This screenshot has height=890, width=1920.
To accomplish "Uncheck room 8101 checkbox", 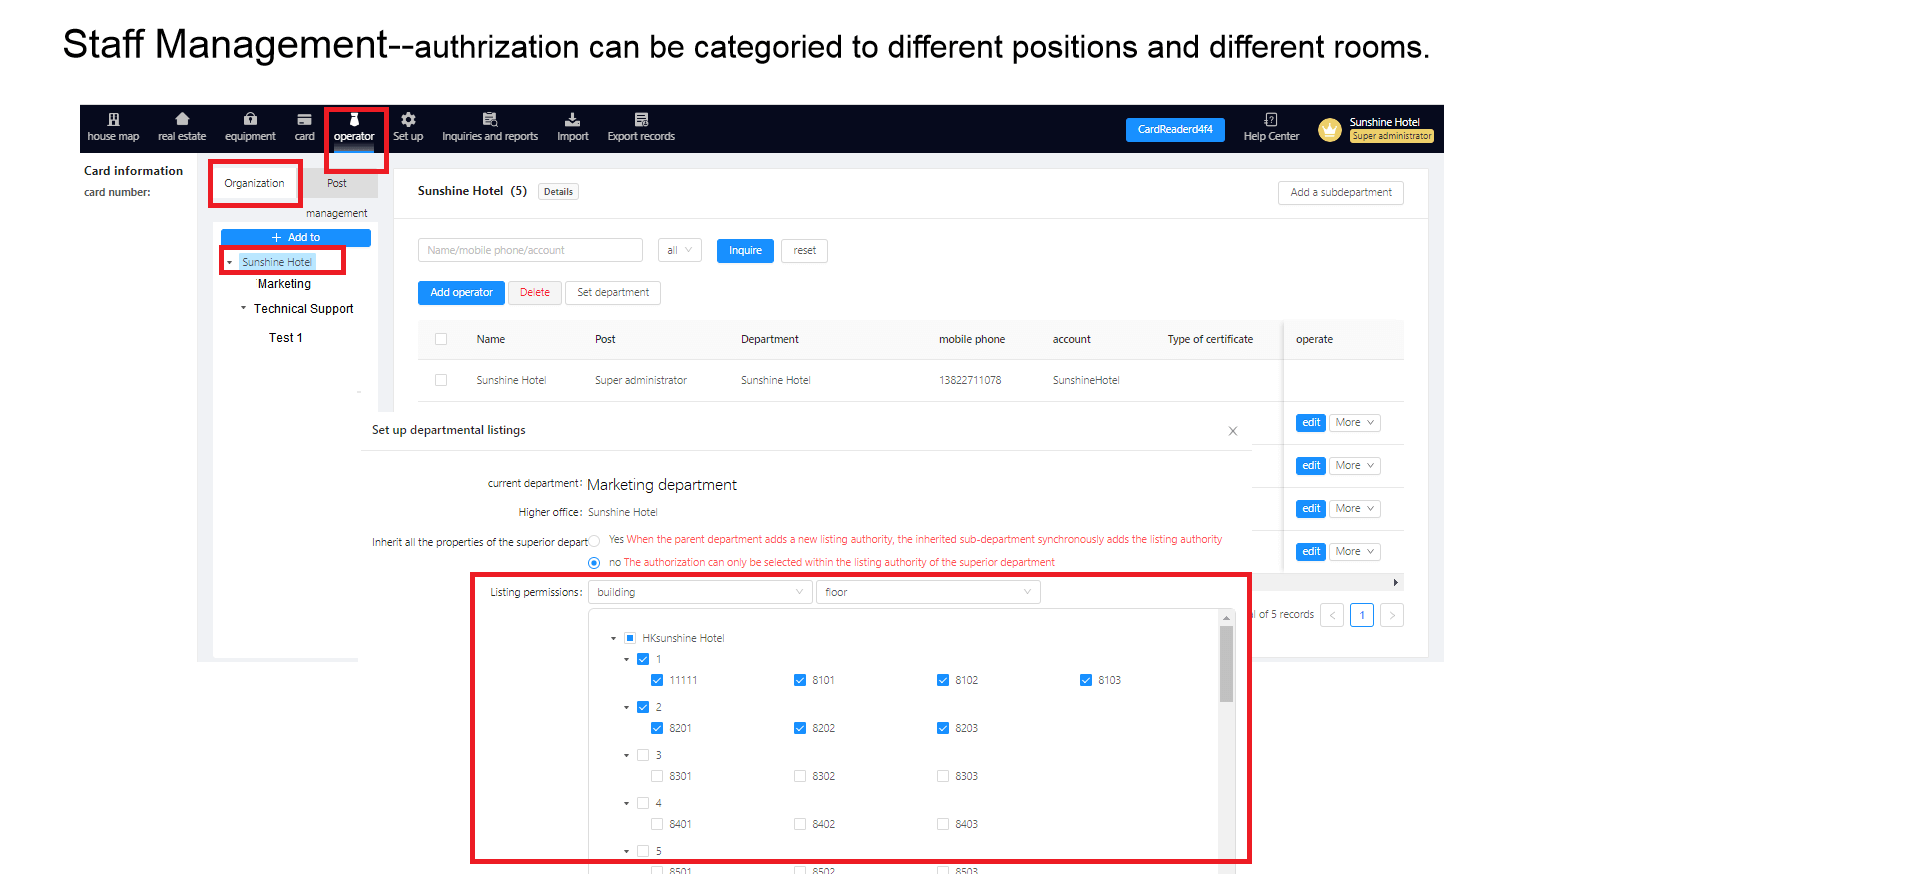I will 800,680.
